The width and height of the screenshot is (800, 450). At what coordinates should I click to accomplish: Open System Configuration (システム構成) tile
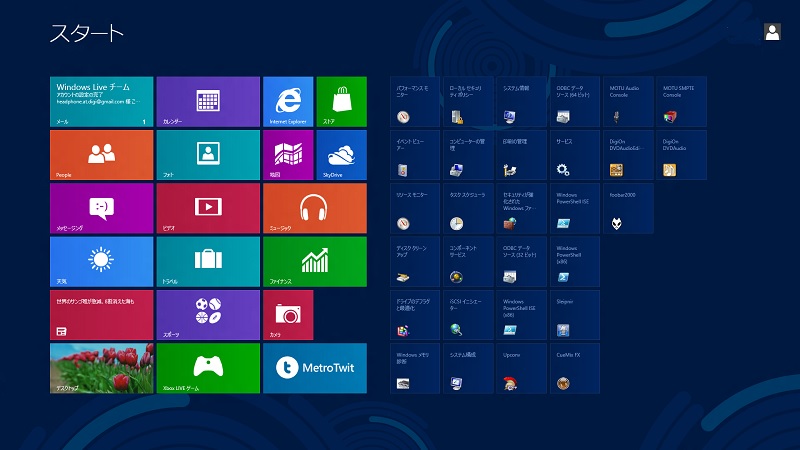(468, 368)
